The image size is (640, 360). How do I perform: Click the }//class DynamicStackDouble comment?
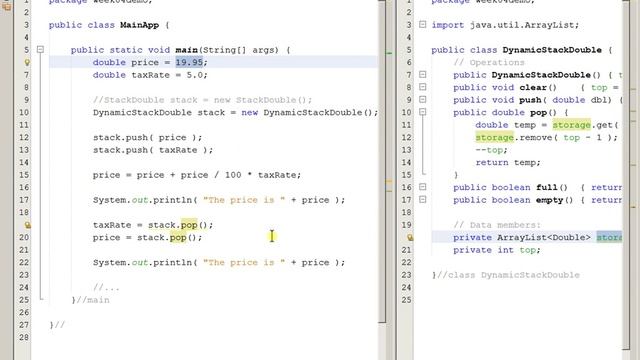pos(505,275)
